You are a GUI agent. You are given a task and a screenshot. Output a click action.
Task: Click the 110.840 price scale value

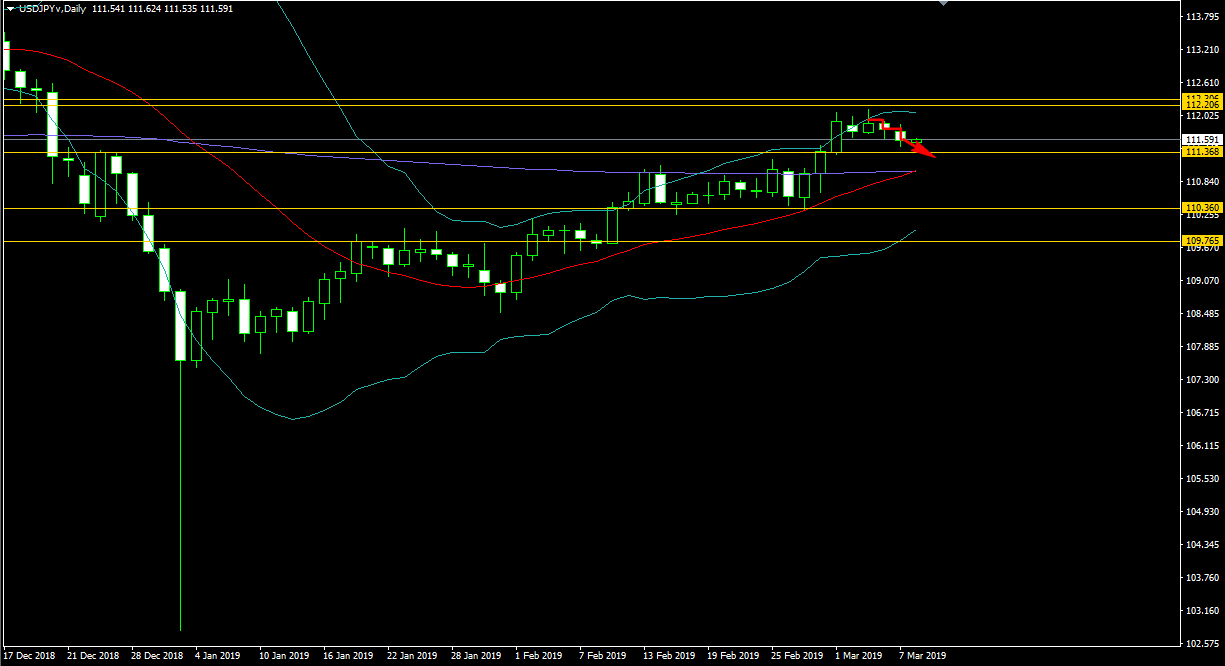click(1201, 182)
